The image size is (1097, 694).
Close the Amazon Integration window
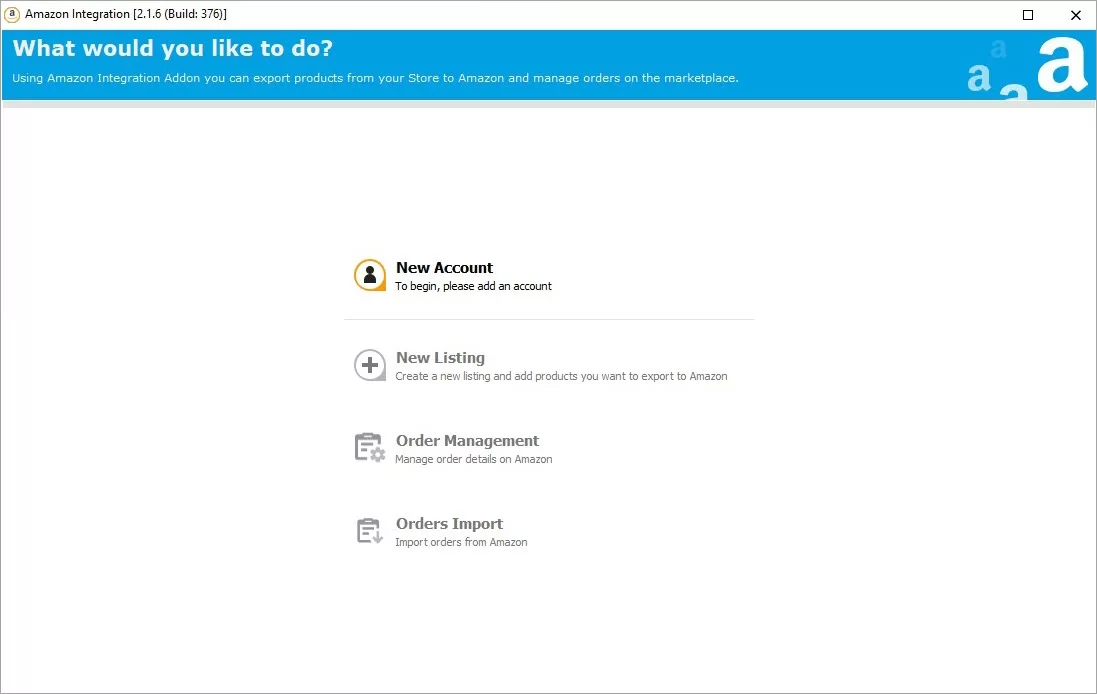pos(1075,15)
